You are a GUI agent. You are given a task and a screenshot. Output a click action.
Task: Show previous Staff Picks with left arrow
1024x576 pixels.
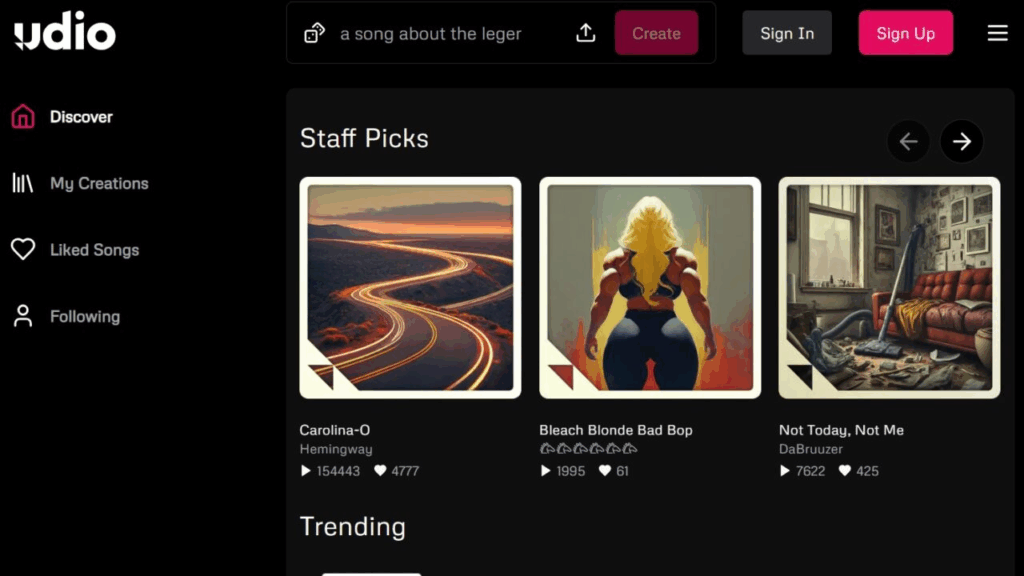(908, 142)
